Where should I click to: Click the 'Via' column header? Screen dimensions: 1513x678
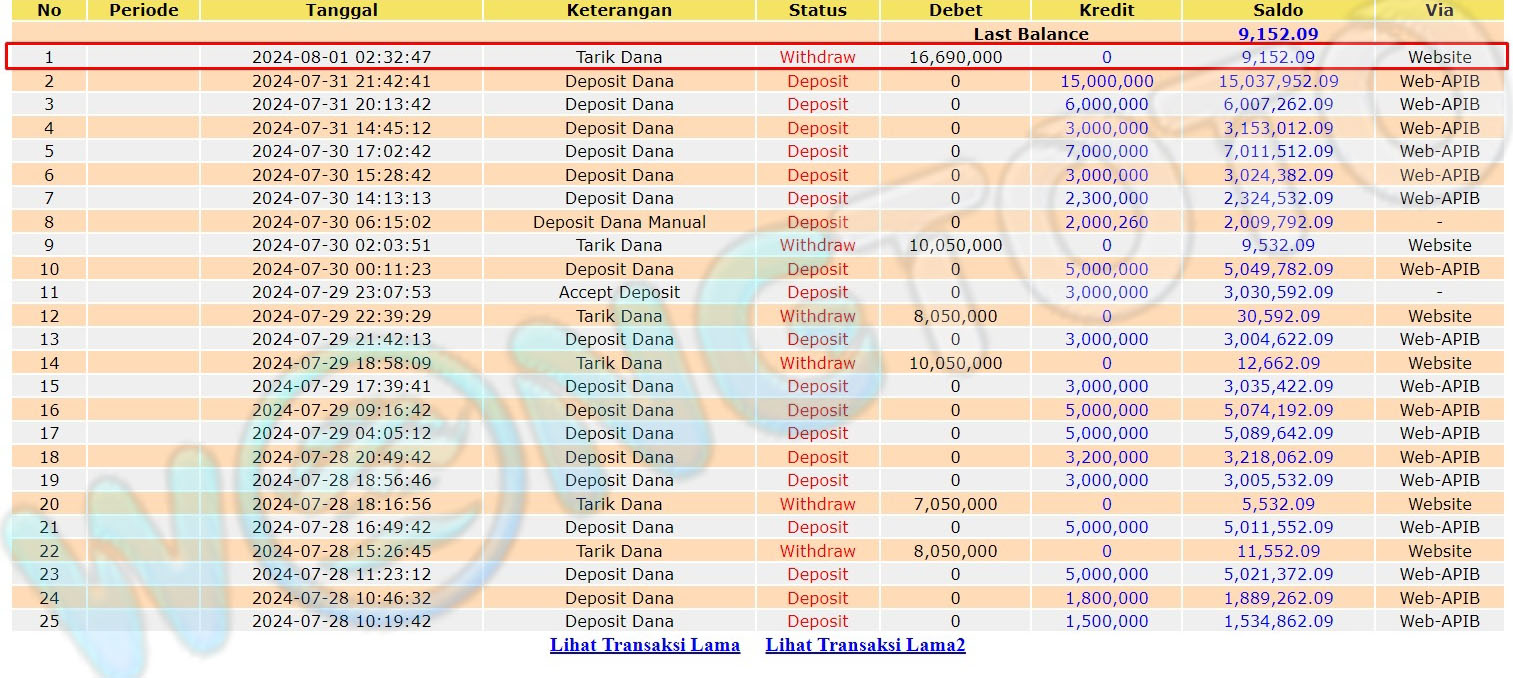pos(1439,10)
